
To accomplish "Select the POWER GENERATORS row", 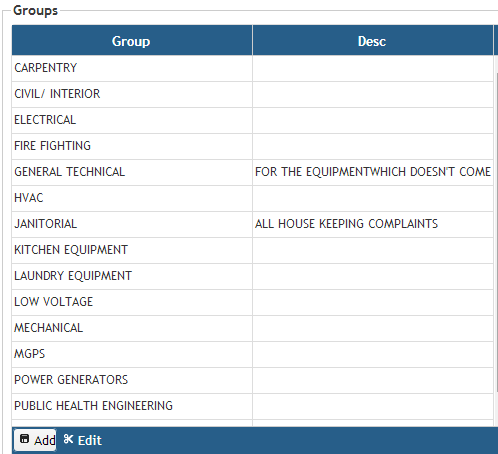I will pyautogui.click(x=253, y=380).
